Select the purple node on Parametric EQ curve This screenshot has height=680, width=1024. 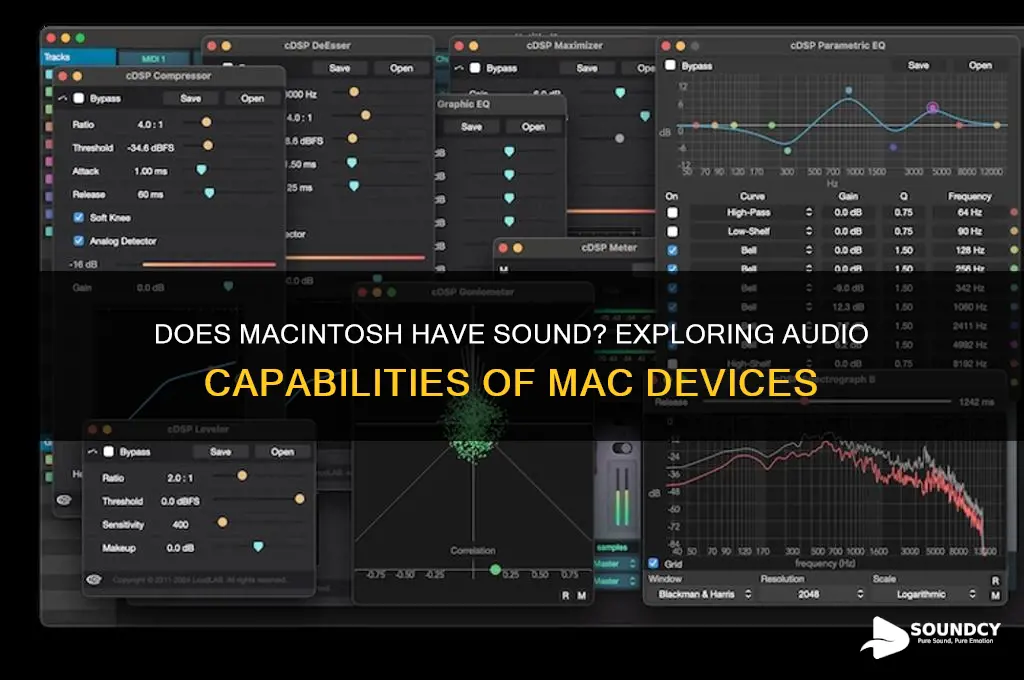coord(933,108)
